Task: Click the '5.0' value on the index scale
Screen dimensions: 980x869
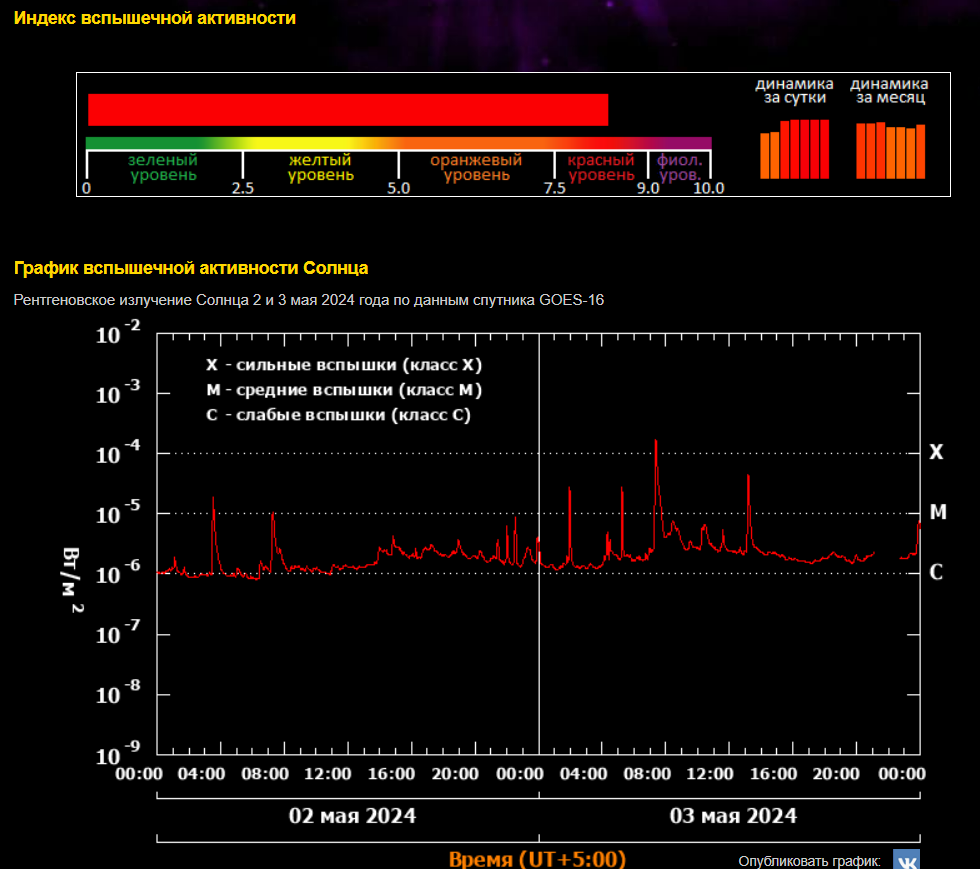Action: coord(398,188)
